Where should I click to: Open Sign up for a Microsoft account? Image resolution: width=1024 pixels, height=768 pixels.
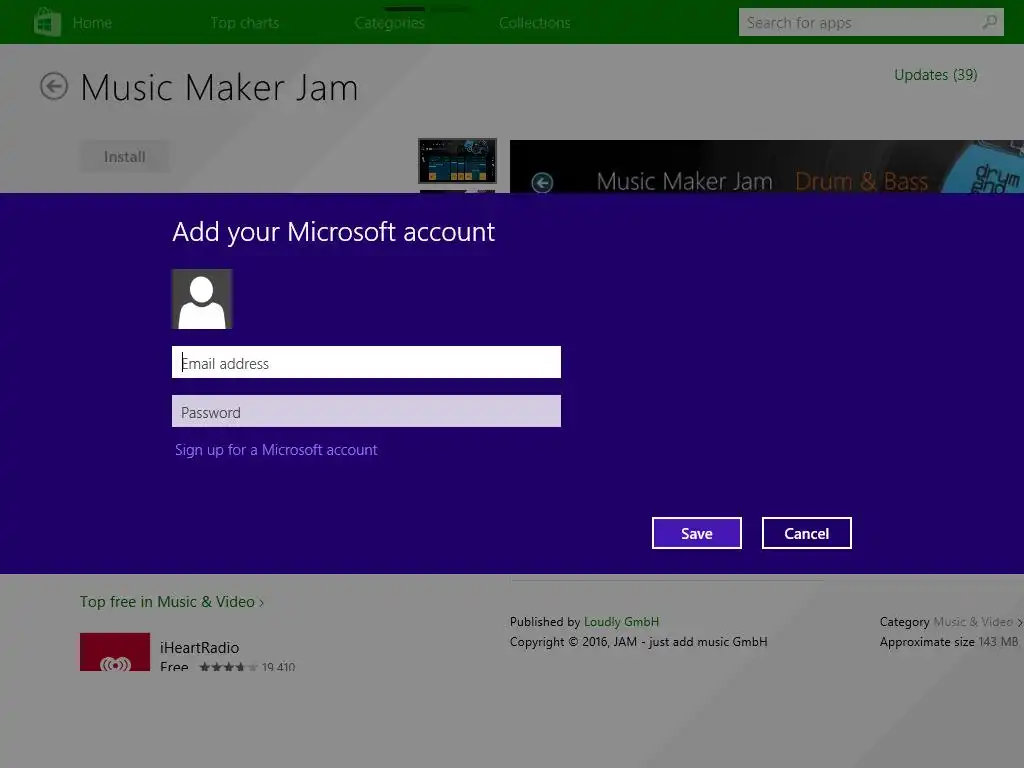(x=276, y=450)
